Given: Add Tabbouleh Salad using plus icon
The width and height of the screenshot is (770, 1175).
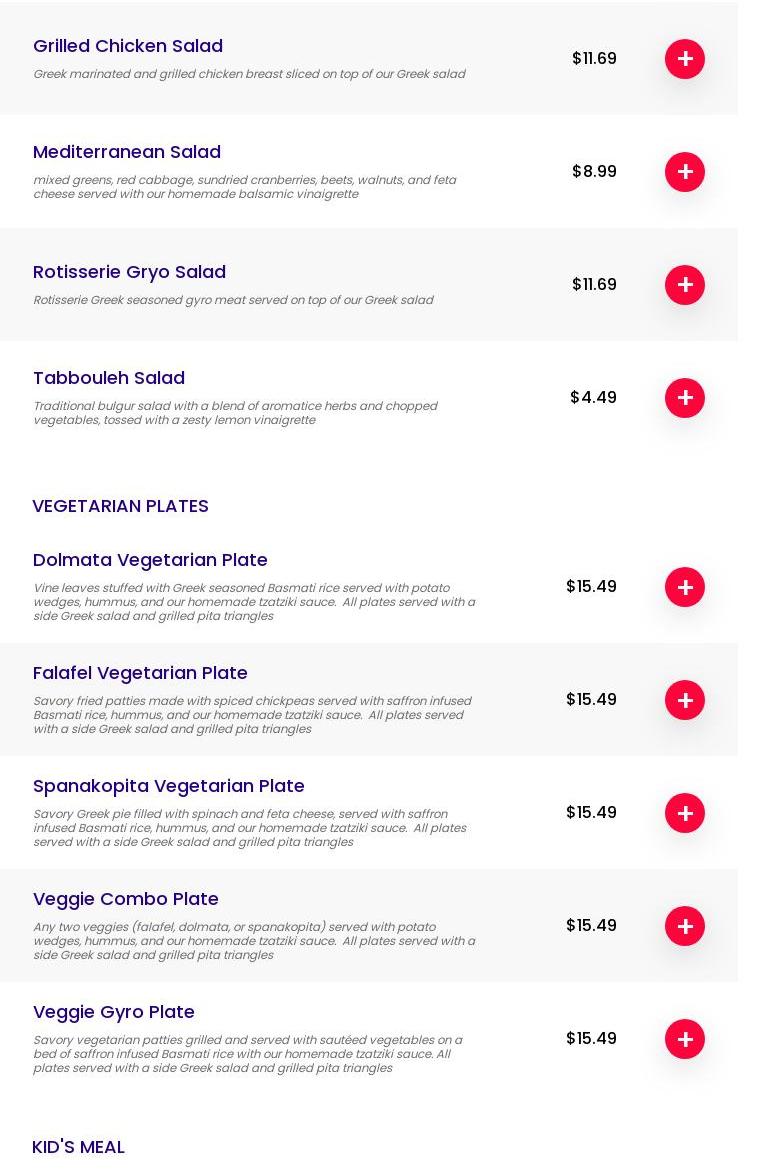Looking at the screenshot, I should 685,398.
